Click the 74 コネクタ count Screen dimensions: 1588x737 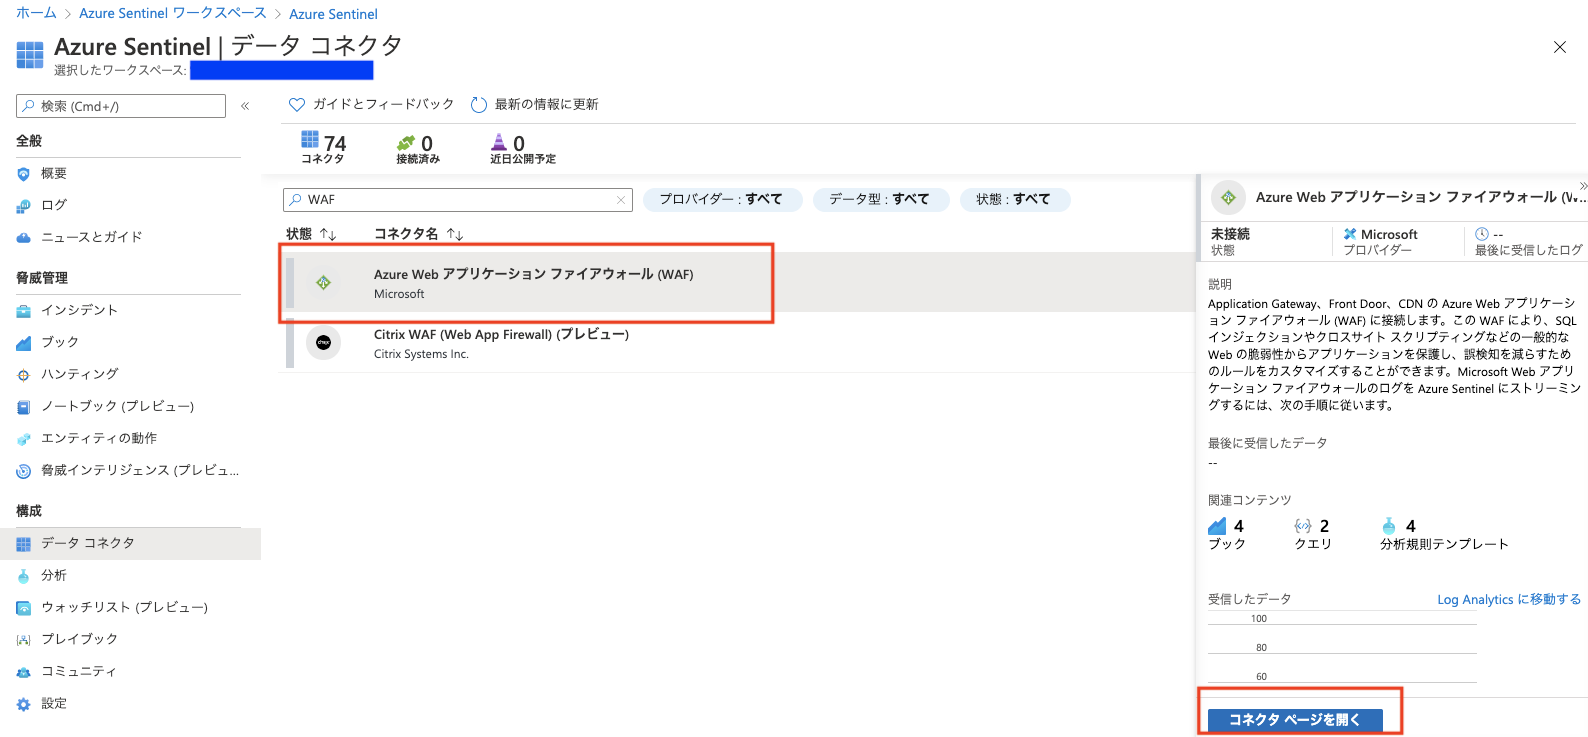coord(323,146)
